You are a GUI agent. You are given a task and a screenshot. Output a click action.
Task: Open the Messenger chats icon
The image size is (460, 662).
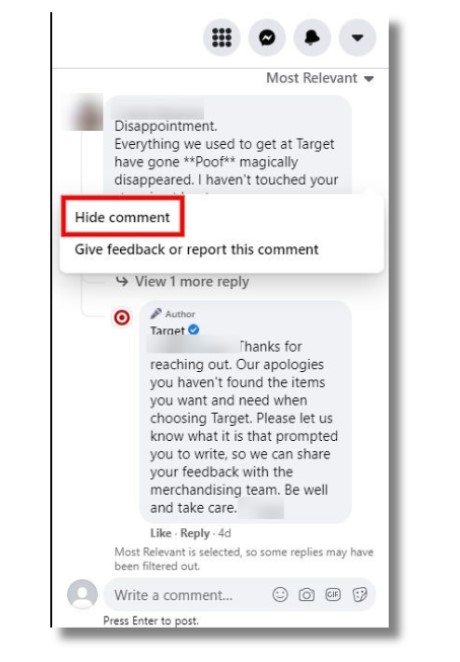click(x=267, y=38)
